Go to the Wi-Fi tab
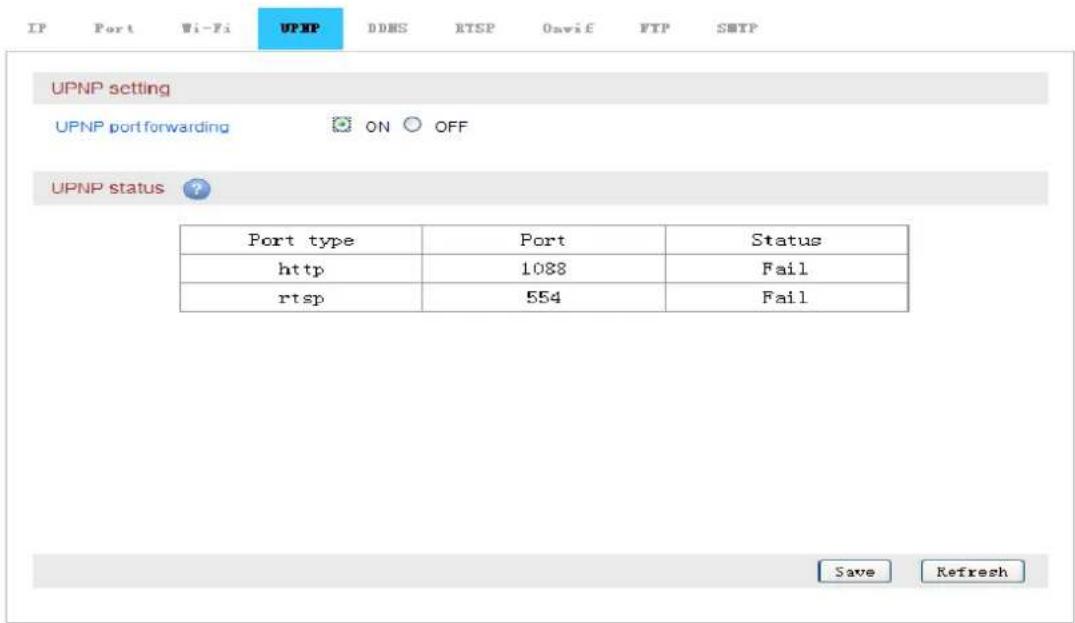 click(x=206, y=28)
